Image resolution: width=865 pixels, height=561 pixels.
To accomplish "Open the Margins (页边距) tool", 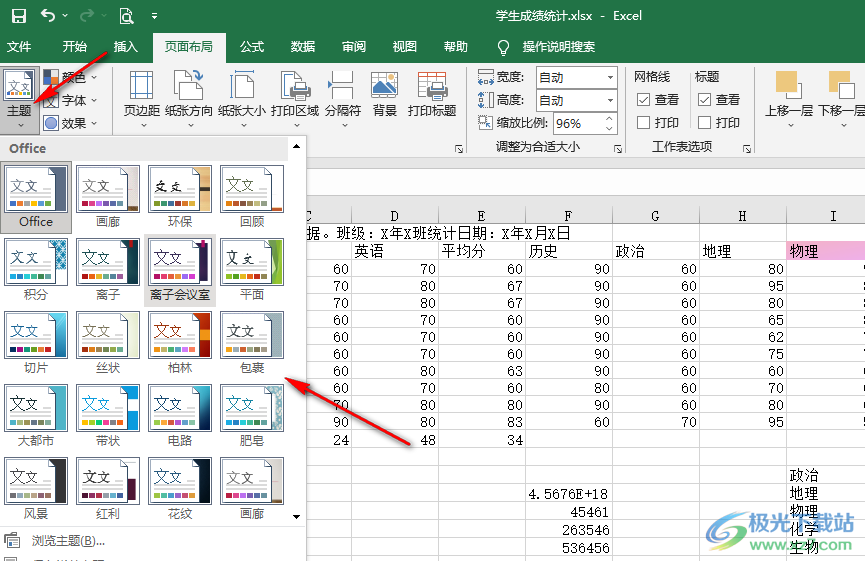I will pos(141,96).
